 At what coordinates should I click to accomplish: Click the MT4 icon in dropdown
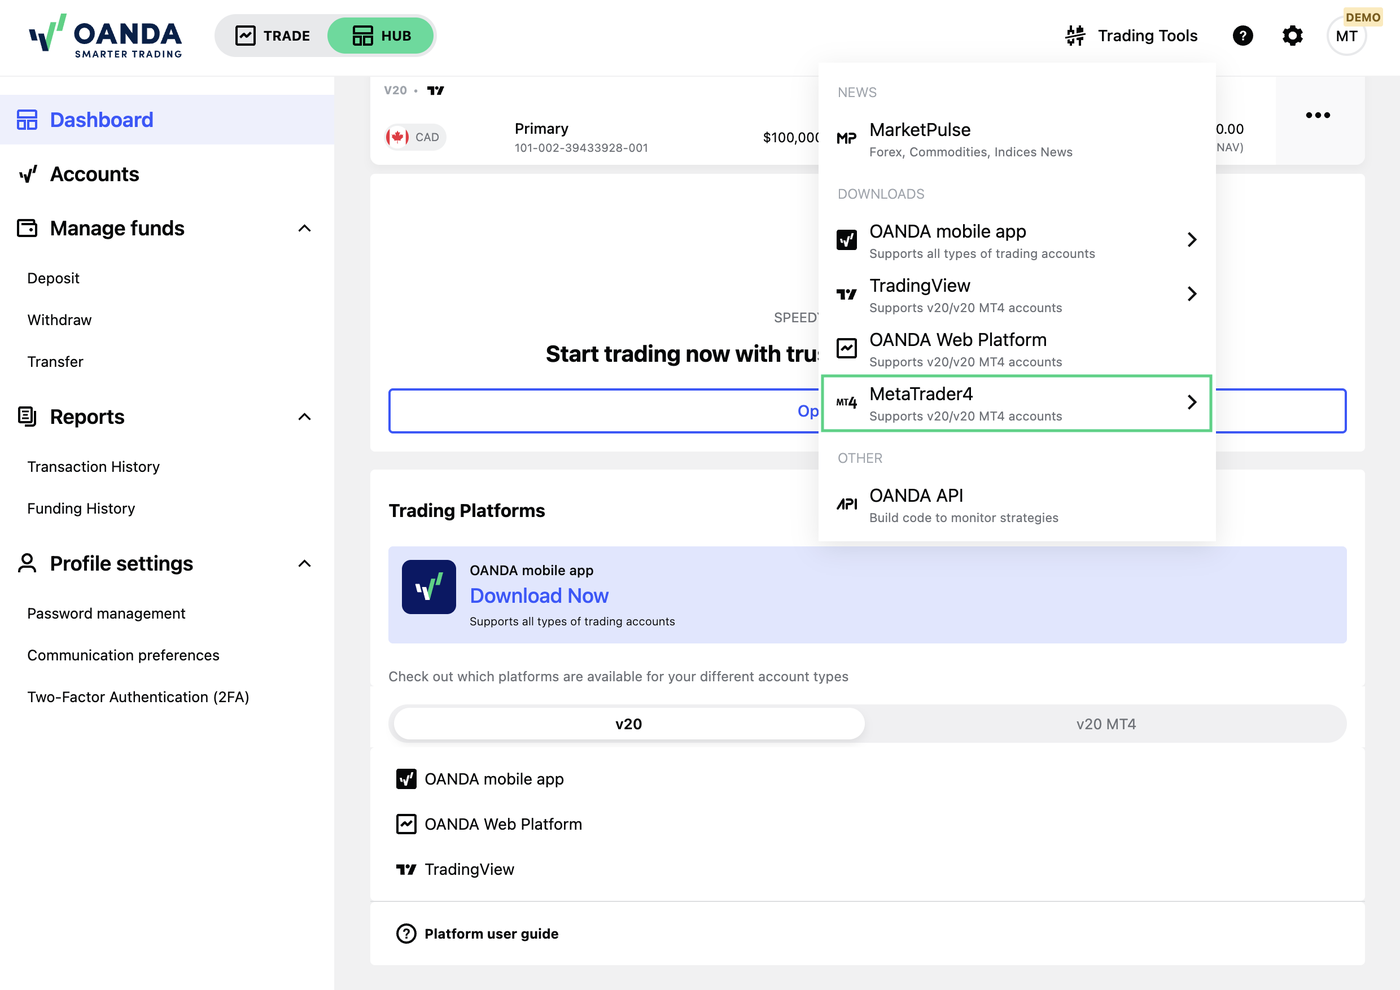coord(847,402)
